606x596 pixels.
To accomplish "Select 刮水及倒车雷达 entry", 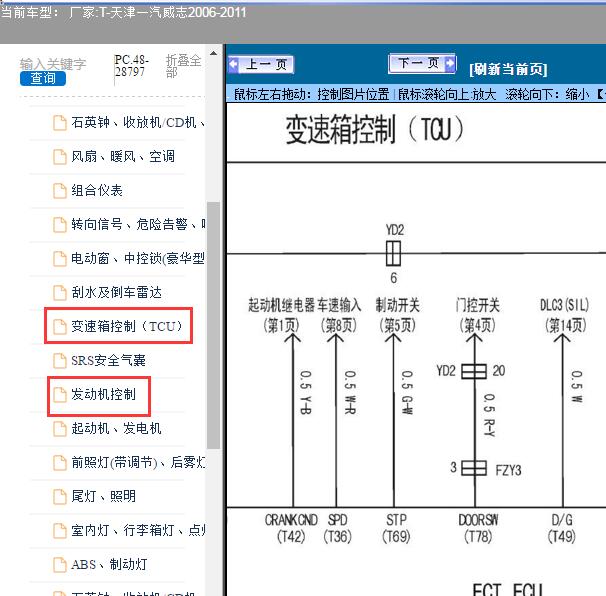I will point(116,293).
